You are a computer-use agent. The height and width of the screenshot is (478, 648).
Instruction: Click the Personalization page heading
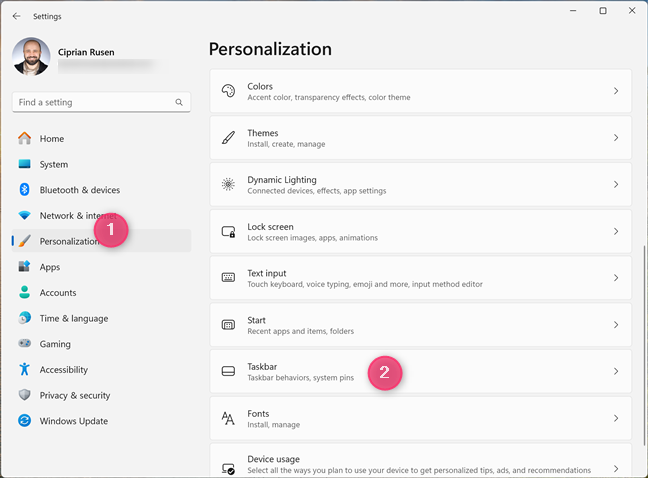270,49
